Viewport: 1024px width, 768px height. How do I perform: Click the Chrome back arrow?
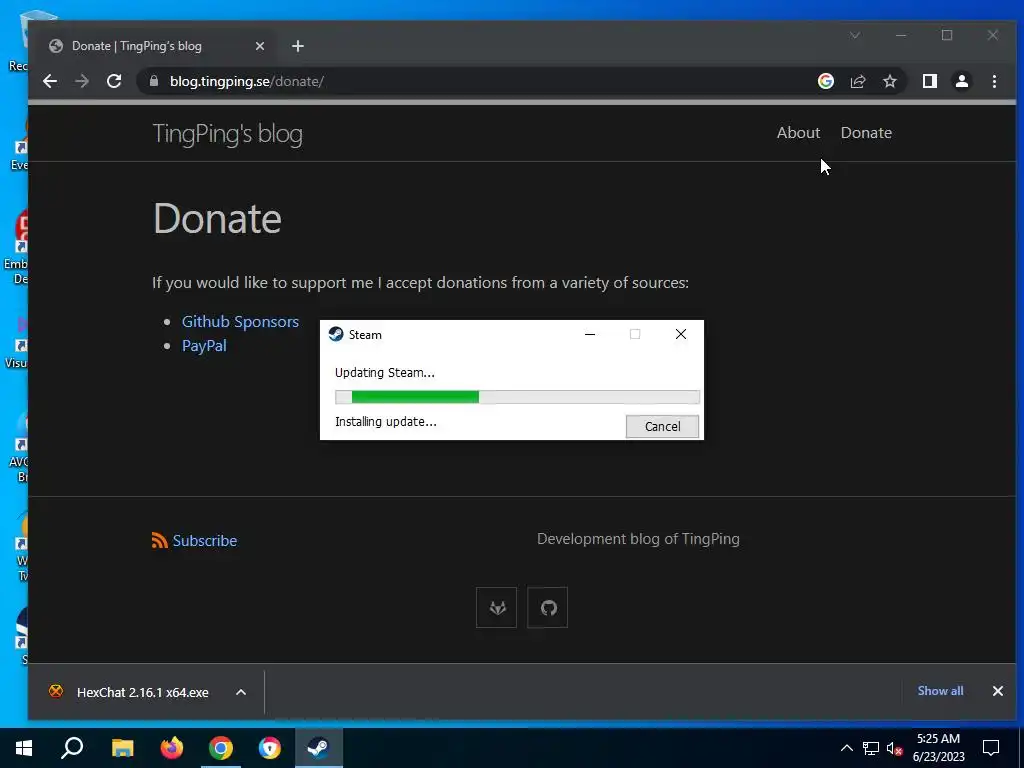pos(50,81)
